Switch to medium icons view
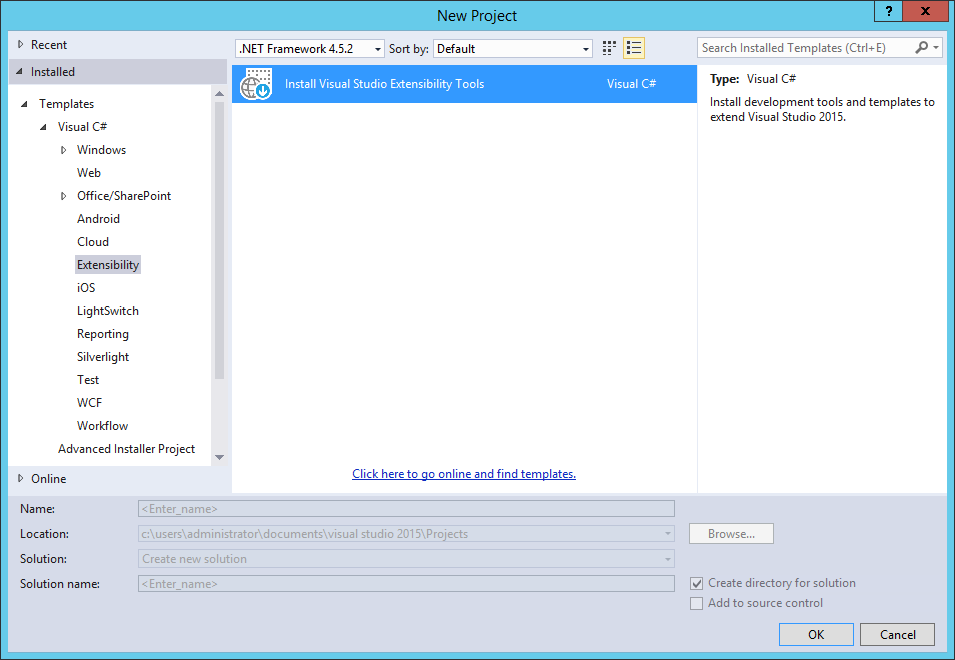 (x=609, y=48)
